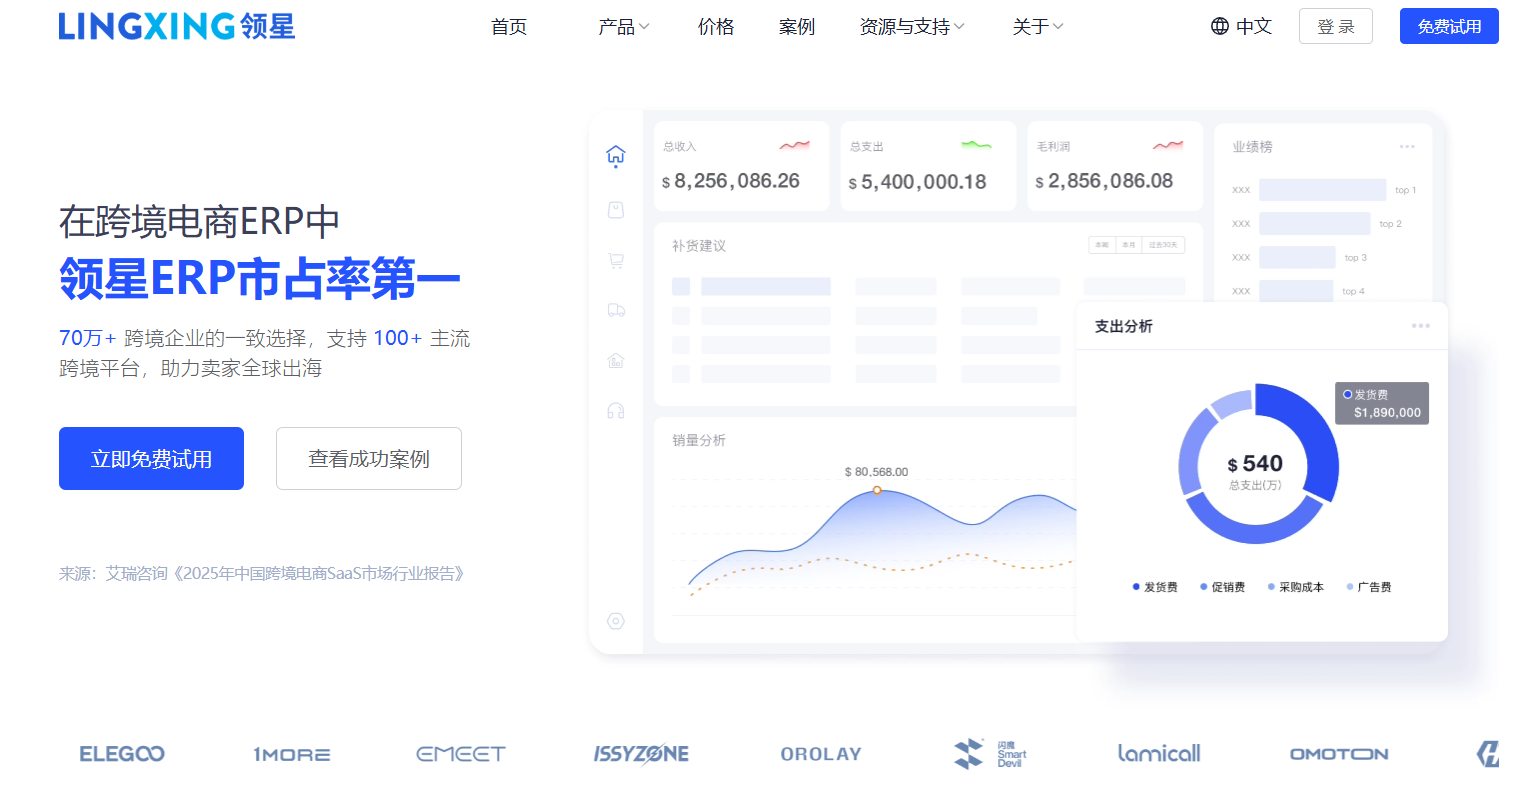The width and height of the screenshot is (1539, 800).
Task: Open the 业绩榜 more options dots
Action: 1407,147
